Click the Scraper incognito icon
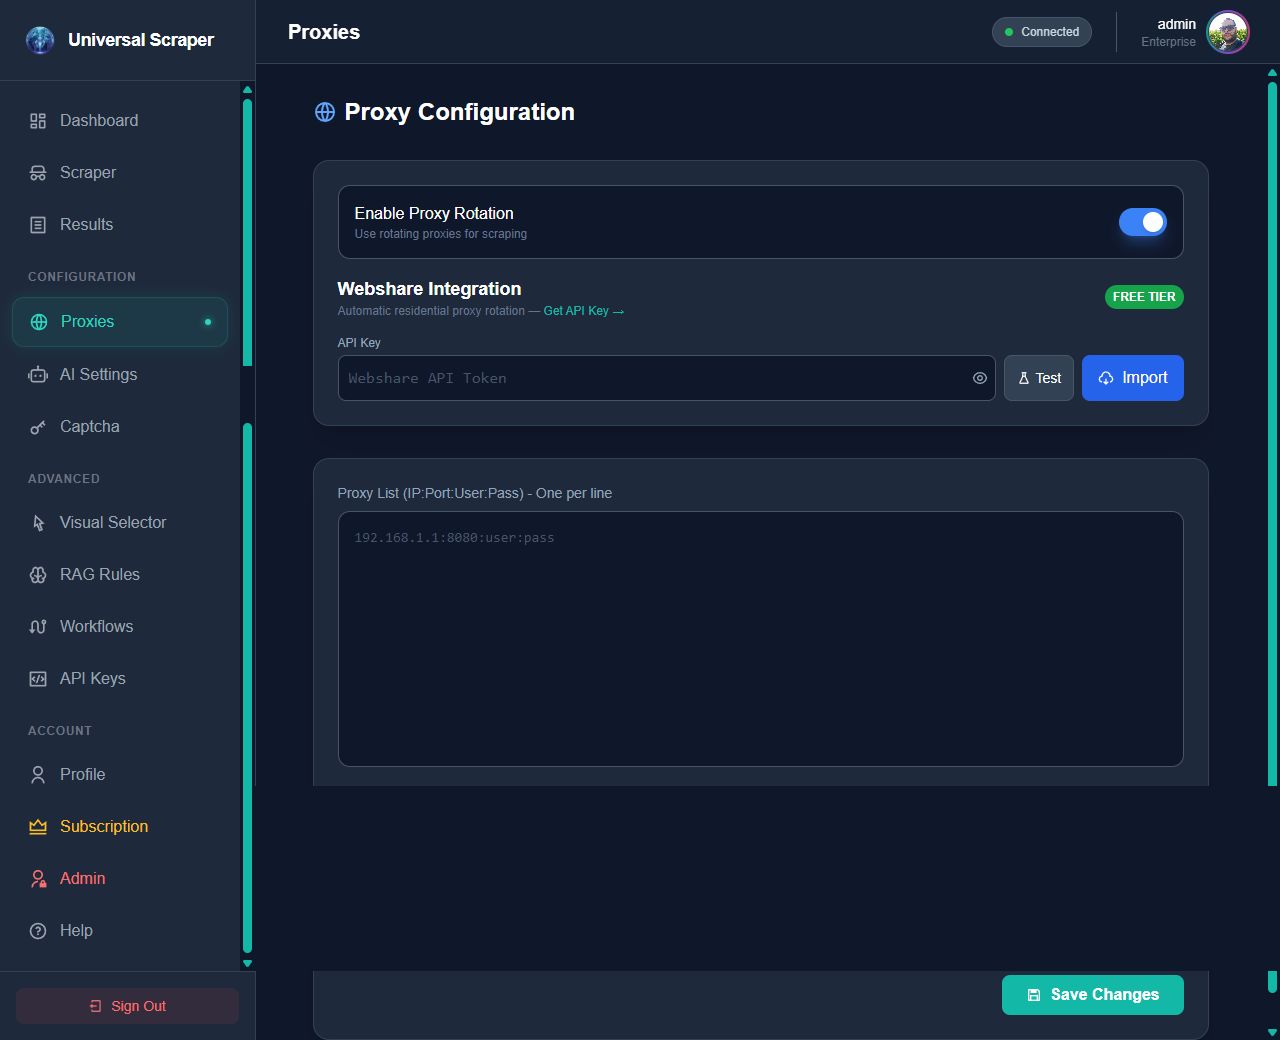The width and height of the screenshot is (1280, 1040). point(38,173)
